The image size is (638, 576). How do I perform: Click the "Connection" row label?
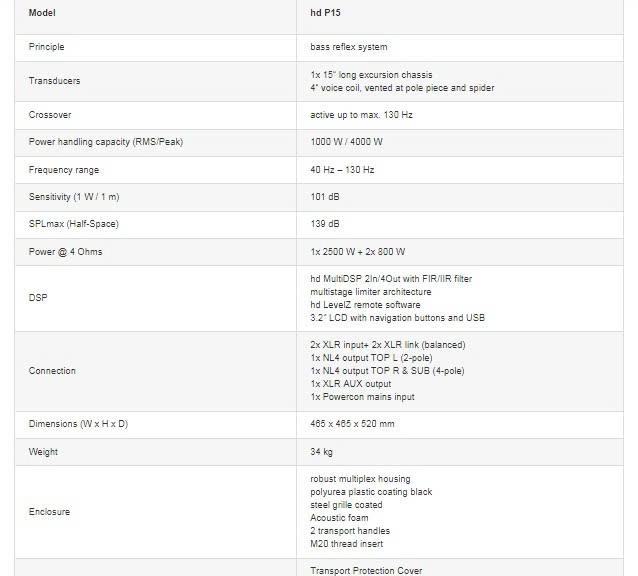pos(52,371)
